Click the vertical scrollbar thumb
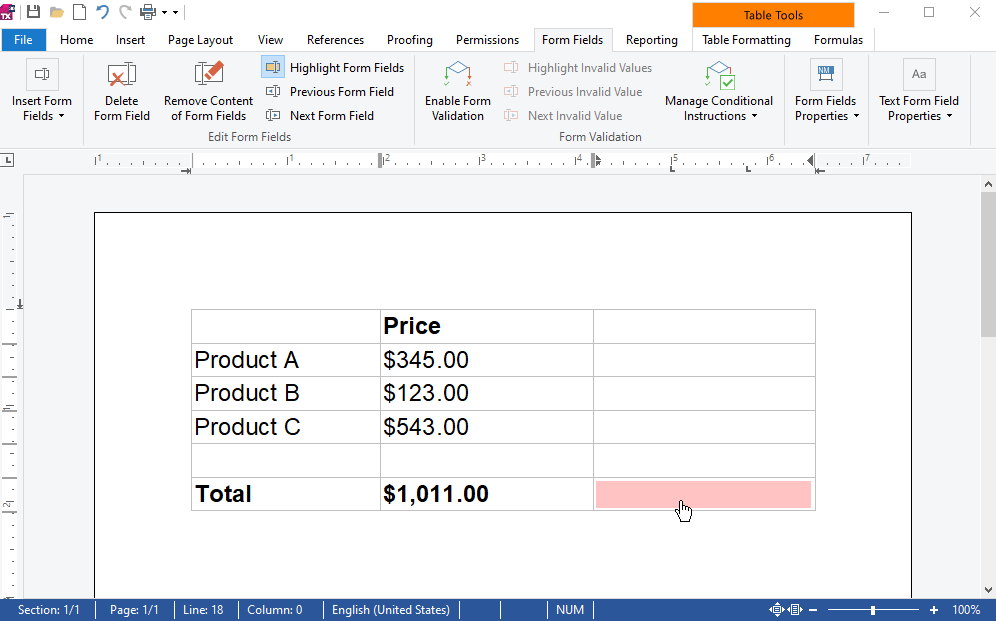The image size is (996, 621). click(x=988, y=264)
